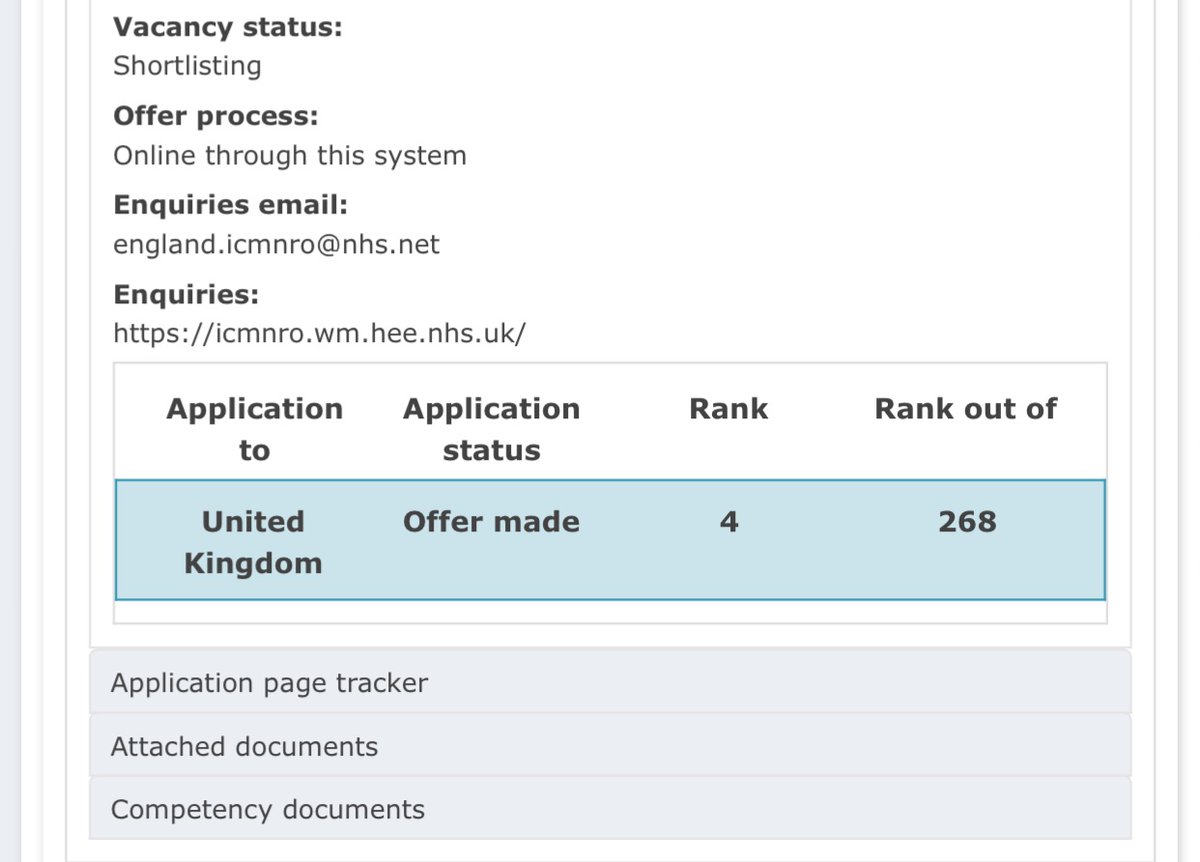Click the Application status column header
The image size is (1200, 862).
491,429
